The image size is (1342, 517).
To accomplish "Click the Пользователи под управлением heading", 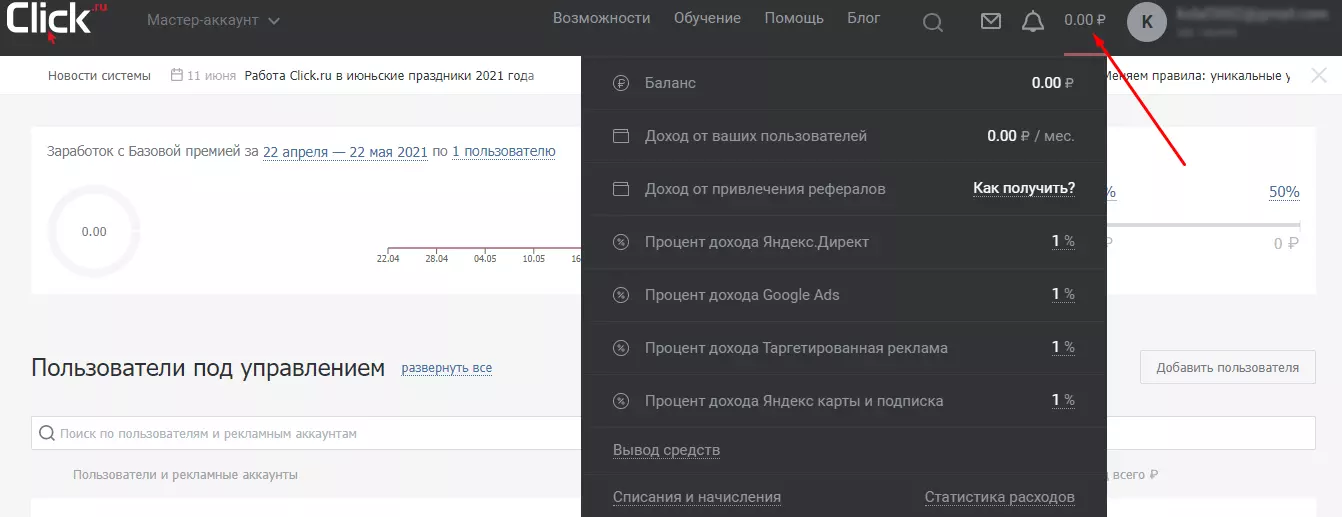I will tap(208, 368).
